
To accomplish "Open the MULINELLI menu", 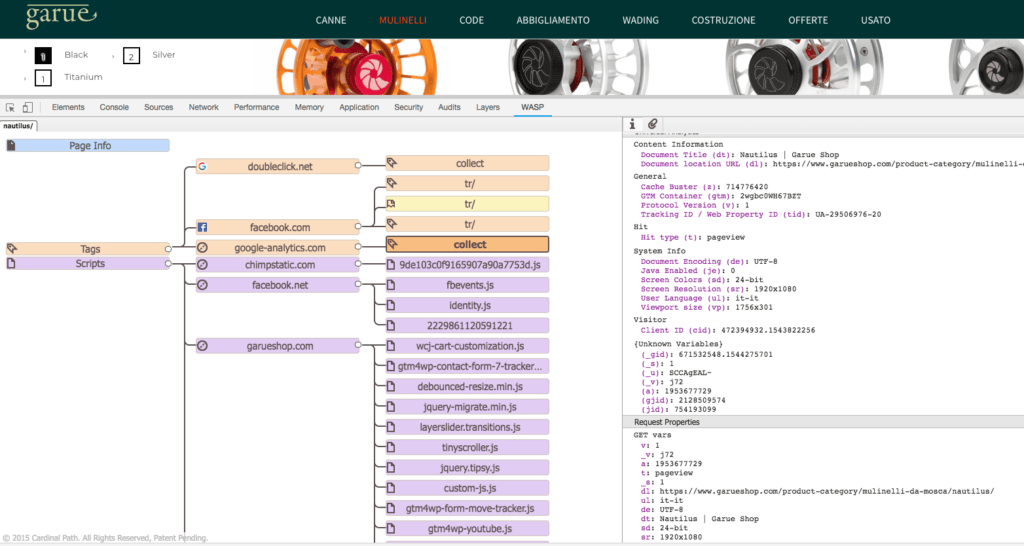I will [402, 20].
